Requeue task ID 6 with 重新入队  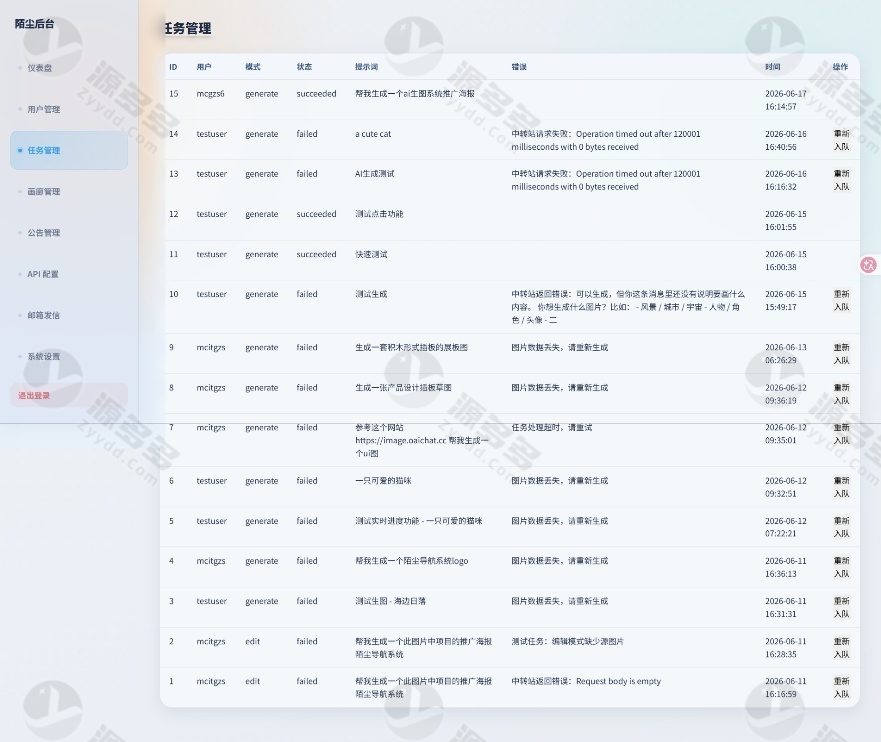pyautogui.click(x=841, y=487)
